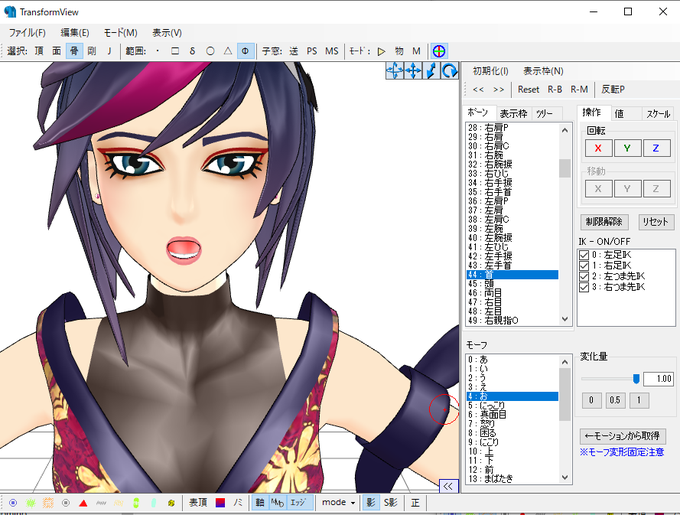Choose rectangle range selection
Image resolution: width=680 pixels, height=515 pixels.
(175, 51)
